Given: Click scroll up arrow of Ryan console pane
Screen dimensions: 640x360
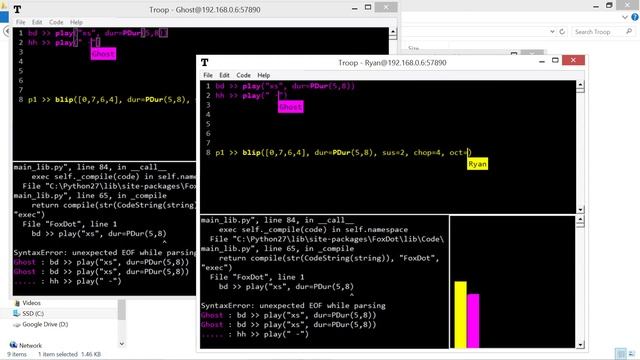Looking at the screenshot, I should point(580,220).
